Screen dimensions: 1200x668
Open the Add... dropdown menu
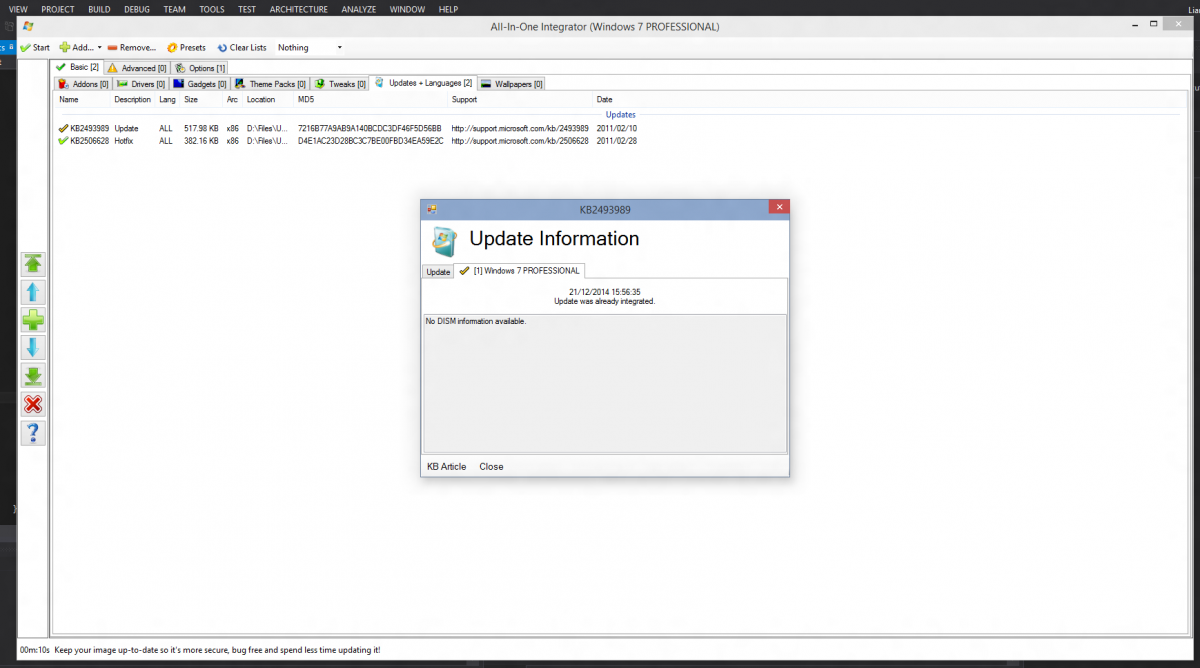[80, 47]
